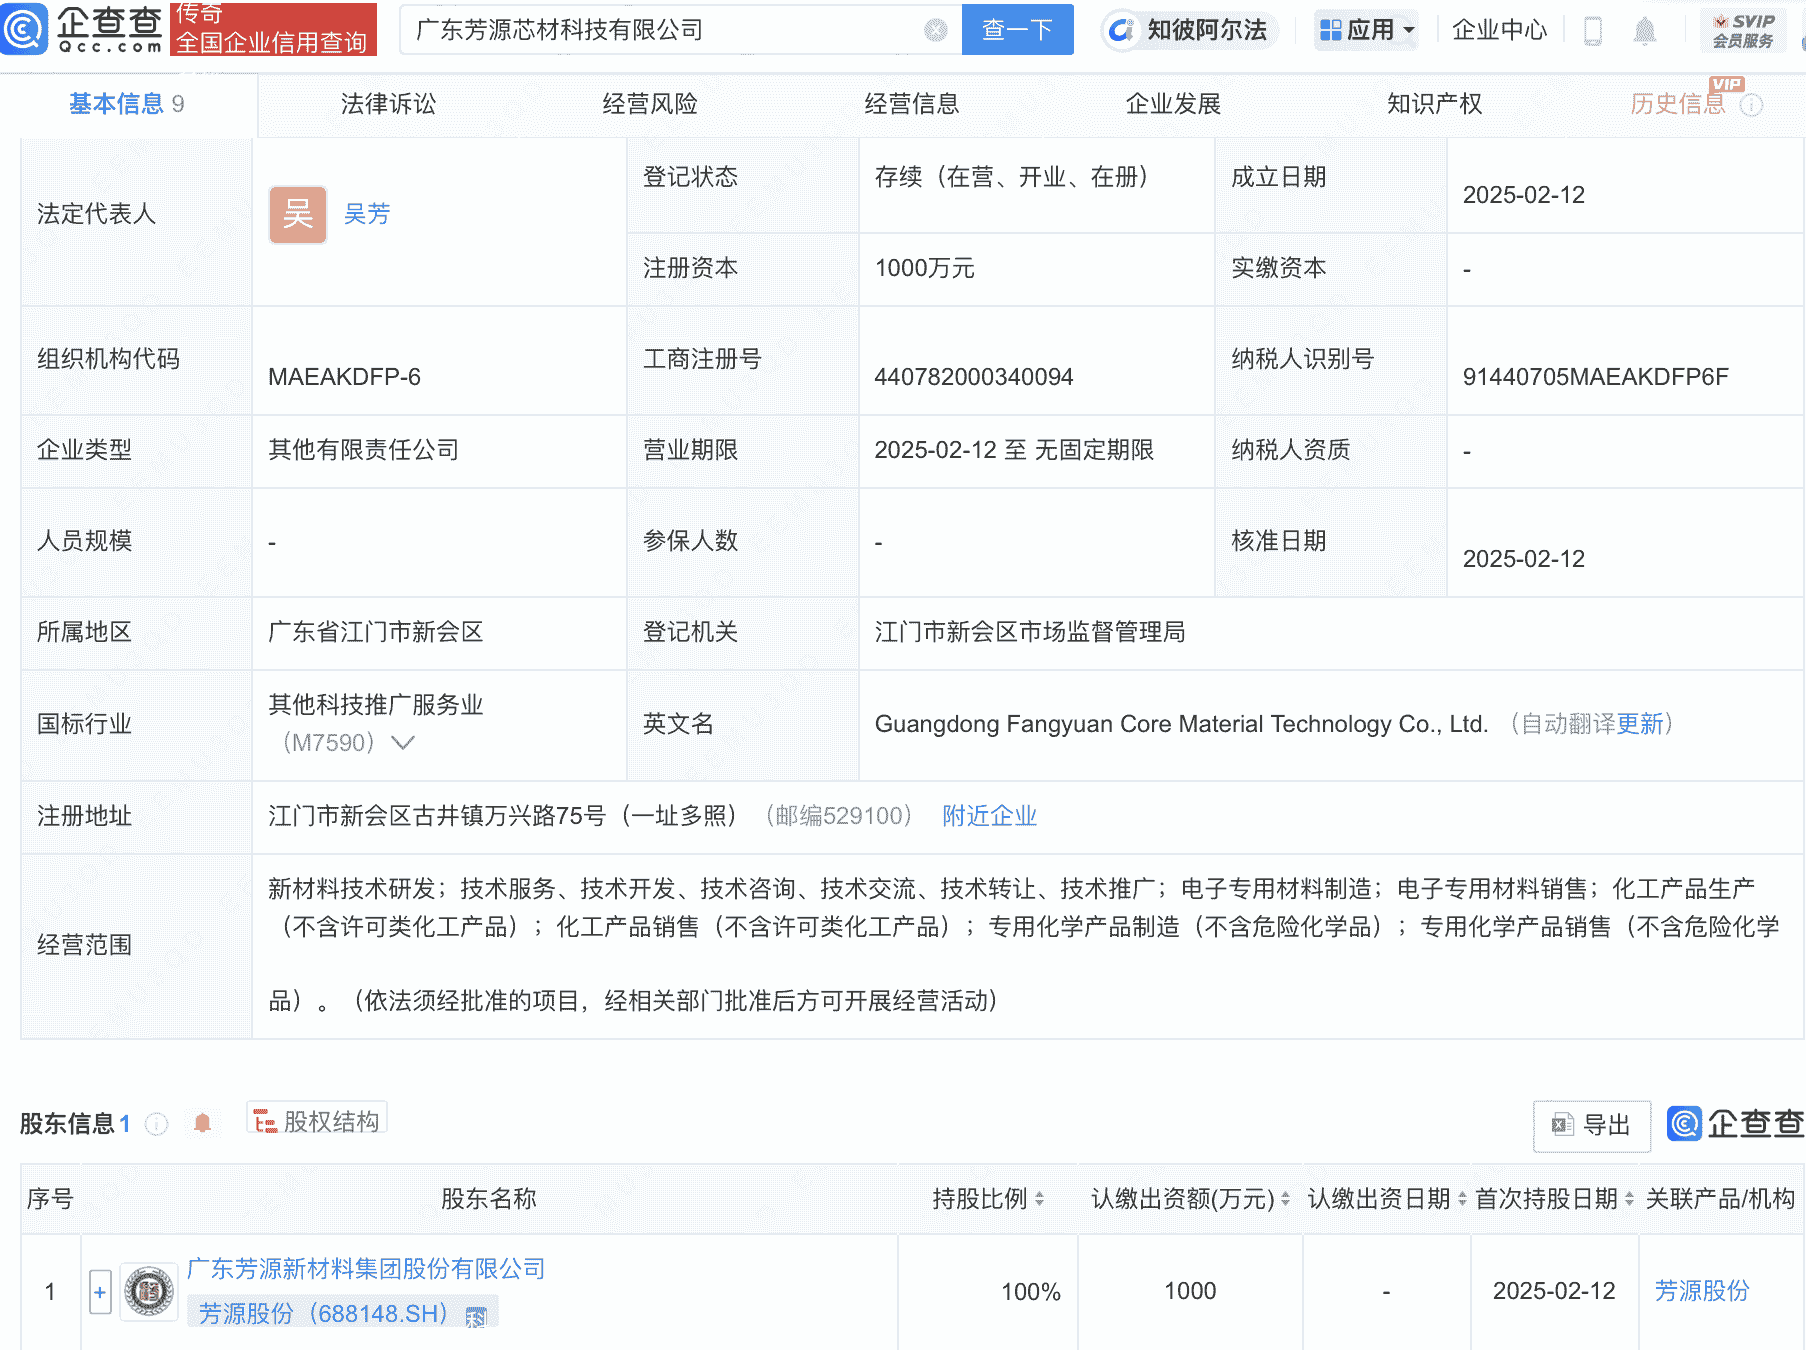
Task: Switch to the 法律诉讼 tab
Action: 390,103
